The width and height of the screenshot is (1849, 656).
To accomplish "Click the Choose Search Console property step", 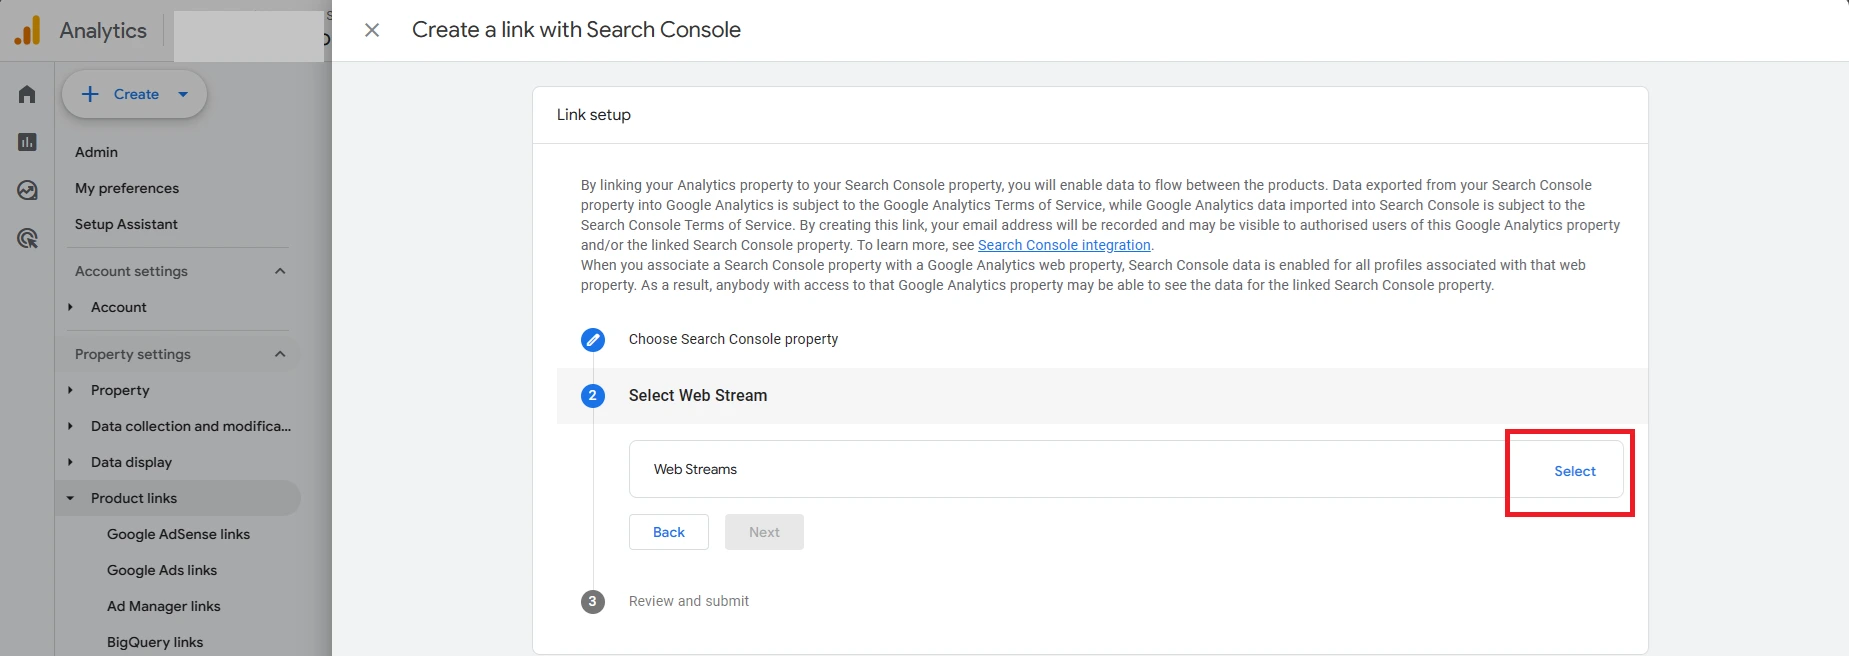I will [733, 339].
